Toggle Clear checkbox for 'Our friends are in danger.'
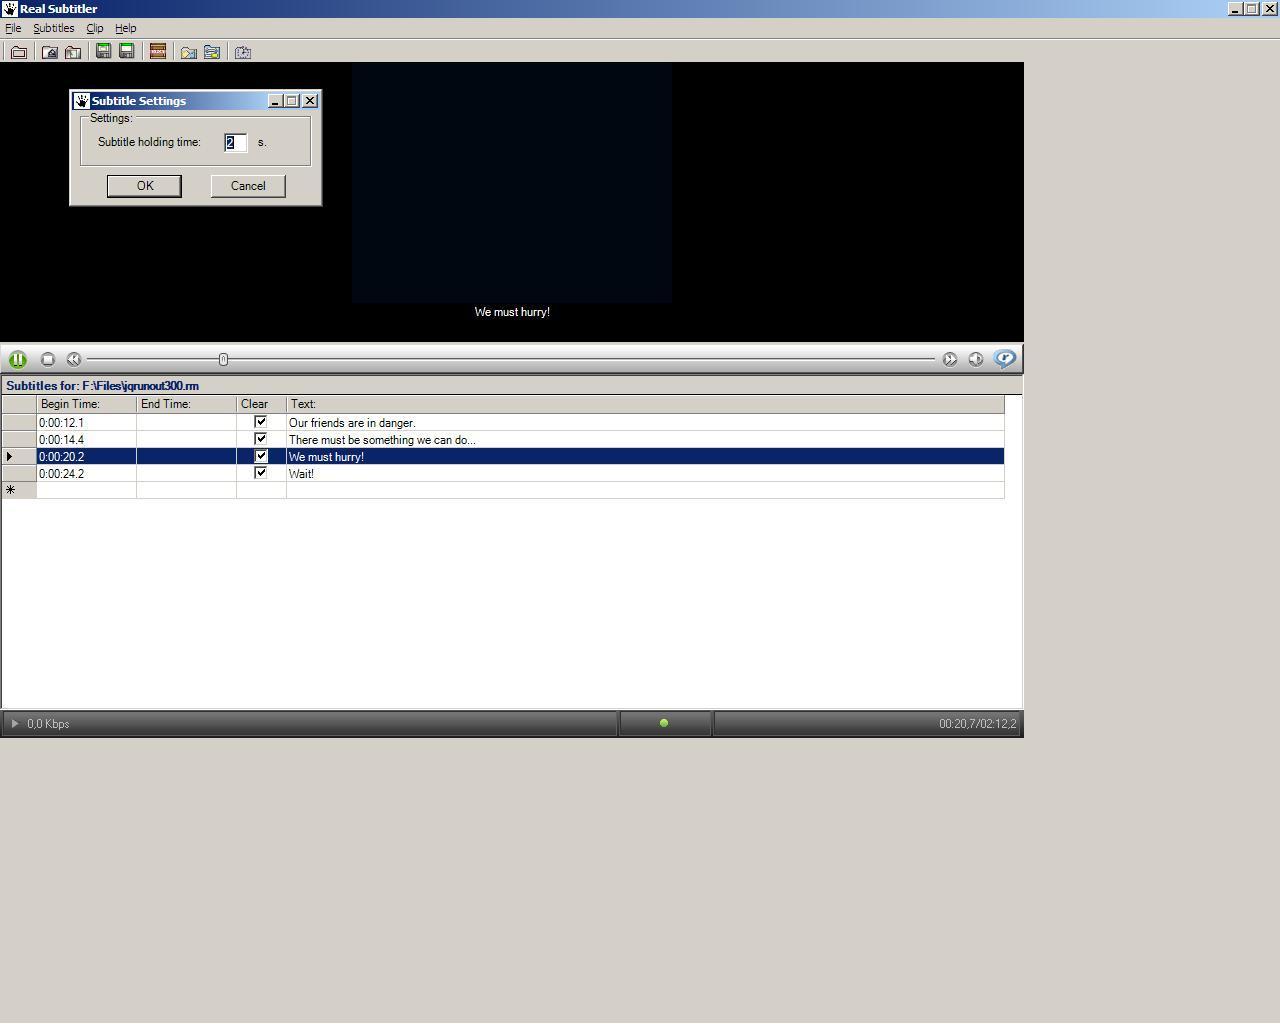The image size is (1280, 1024). pyautogui.click(x=261, y=422)
